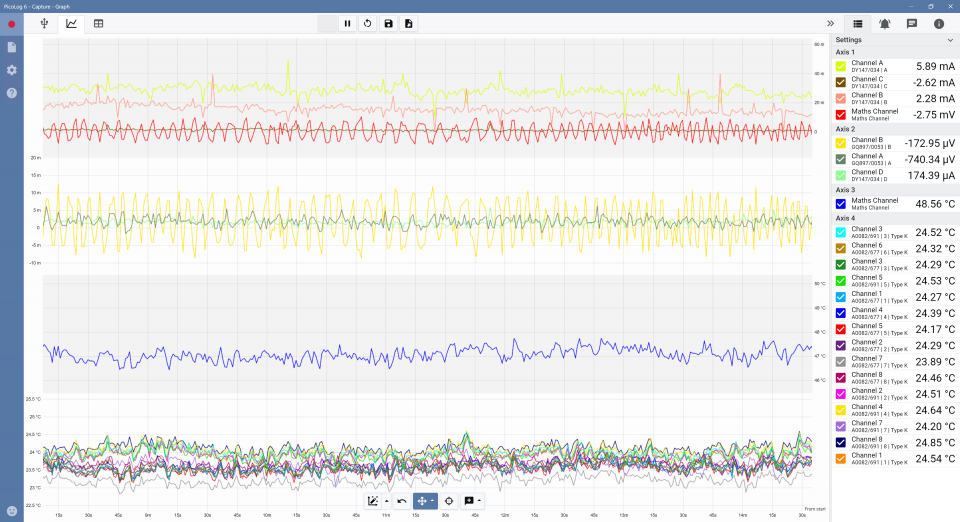Toggle red Maths Channel -2.75 mV checkbox
This screenshot has height=522, width=960.
[x=841, y=114]
